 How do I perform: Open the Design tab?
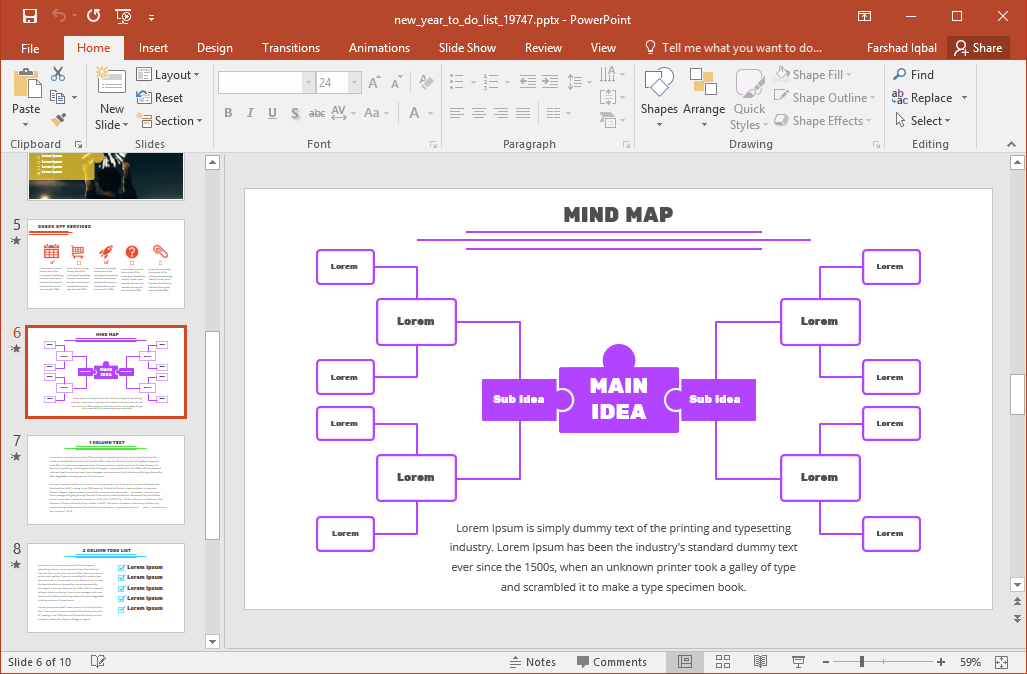click(x=214, y=48)
